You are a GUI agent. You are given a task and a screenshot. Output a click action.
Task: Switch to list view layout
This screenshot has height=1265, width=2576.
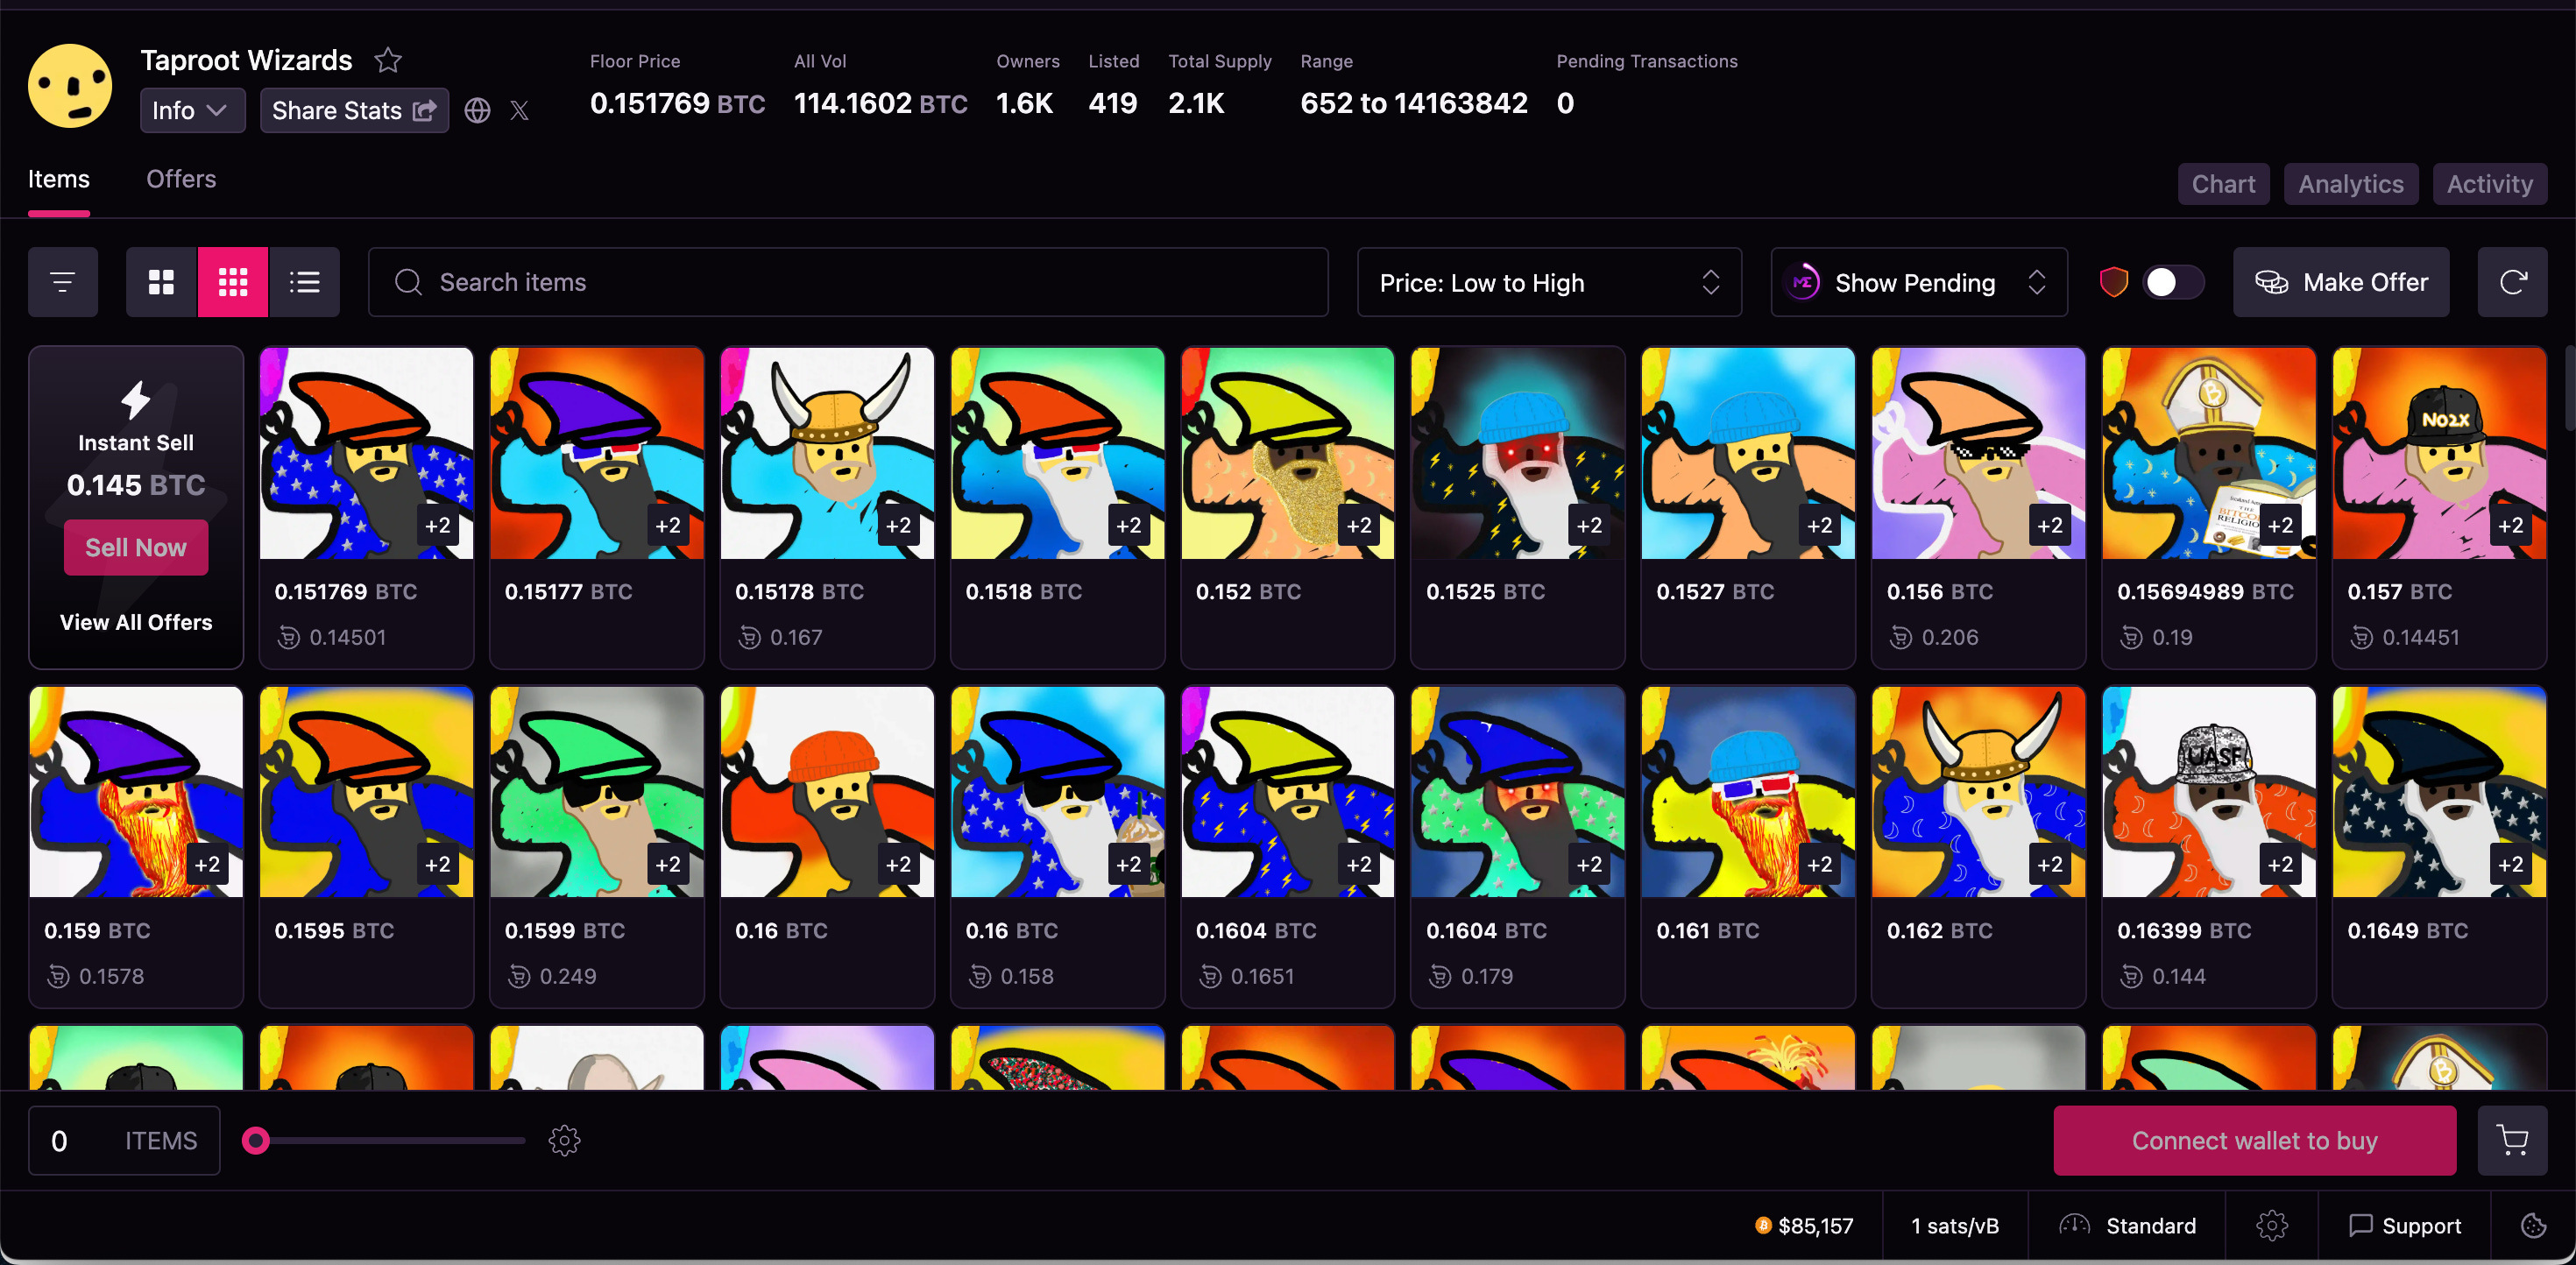(304, 282)
